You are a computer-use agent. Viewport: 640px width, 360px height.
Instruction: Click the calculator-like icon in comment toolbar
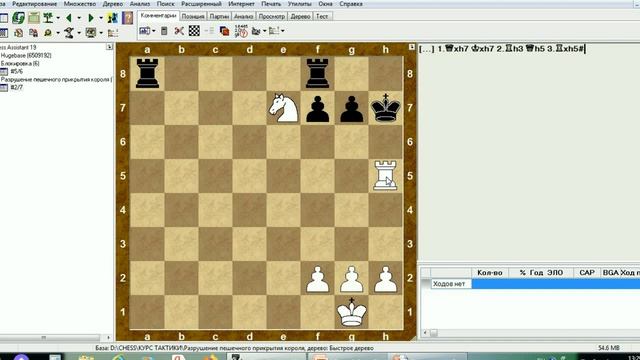tap(164, 31)
